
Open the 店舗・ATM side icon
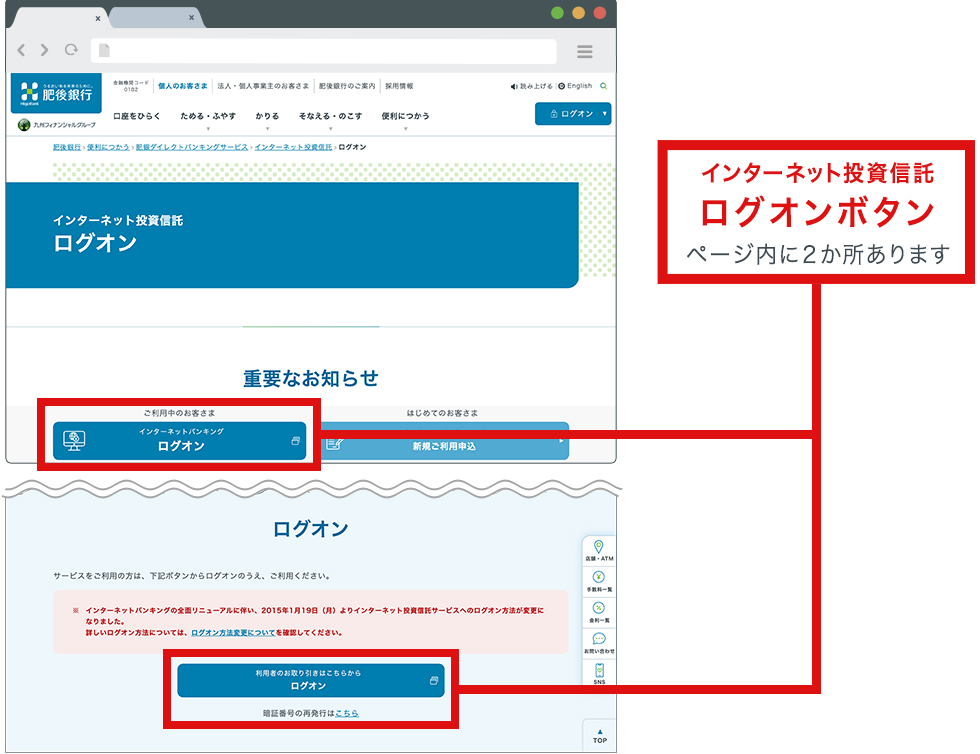(599, 551)
